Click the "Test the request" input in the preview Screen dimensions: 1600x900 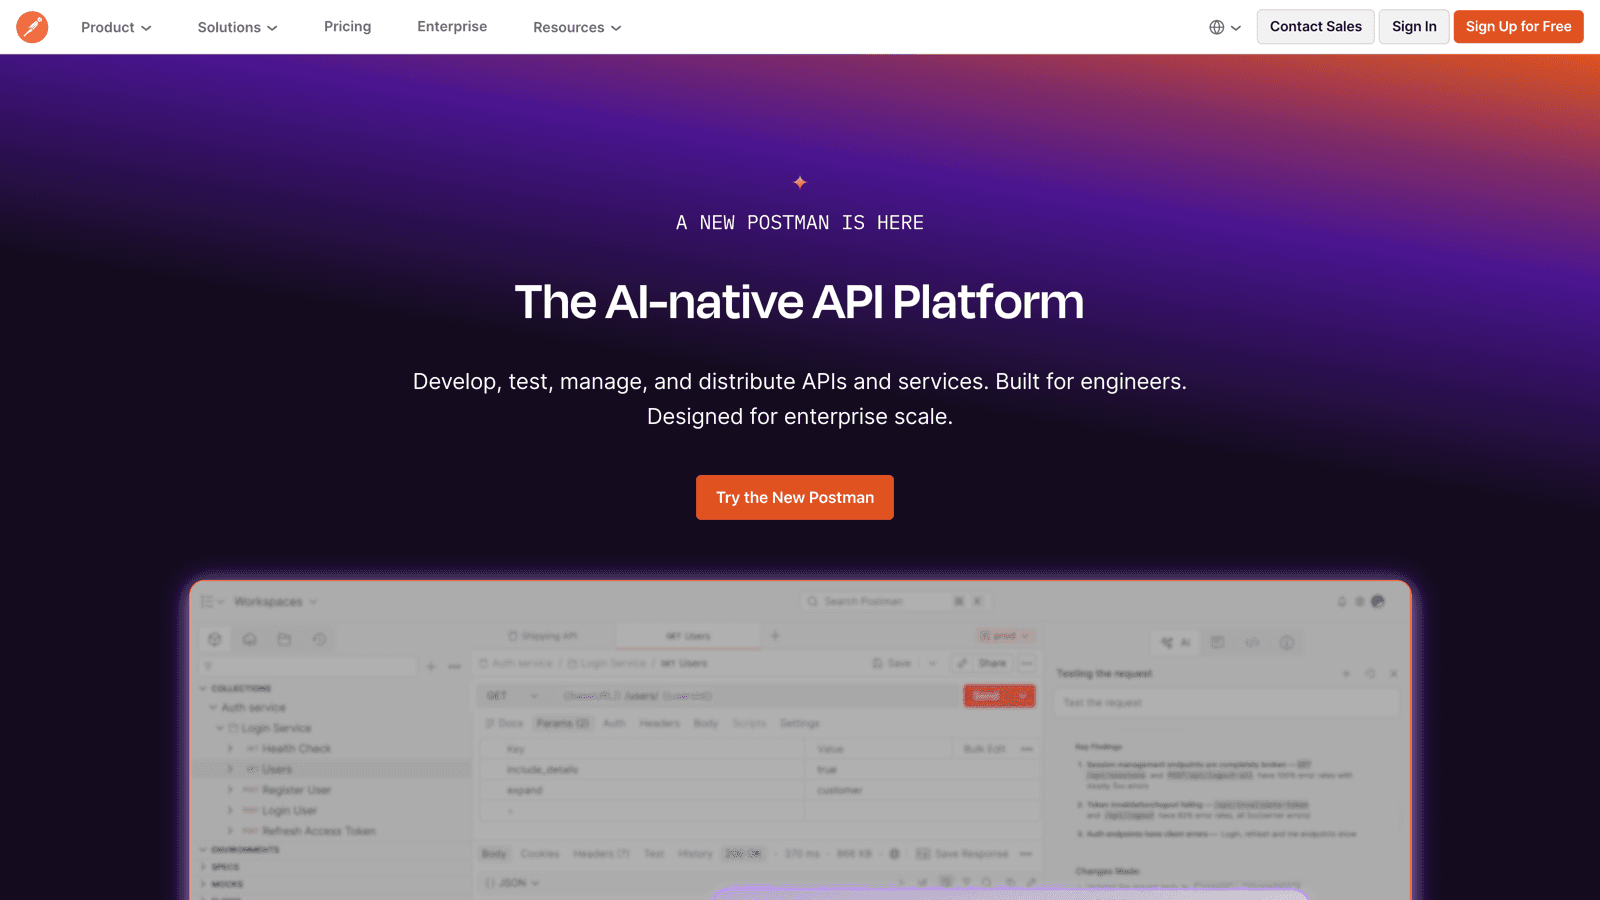click(1226, 703)
